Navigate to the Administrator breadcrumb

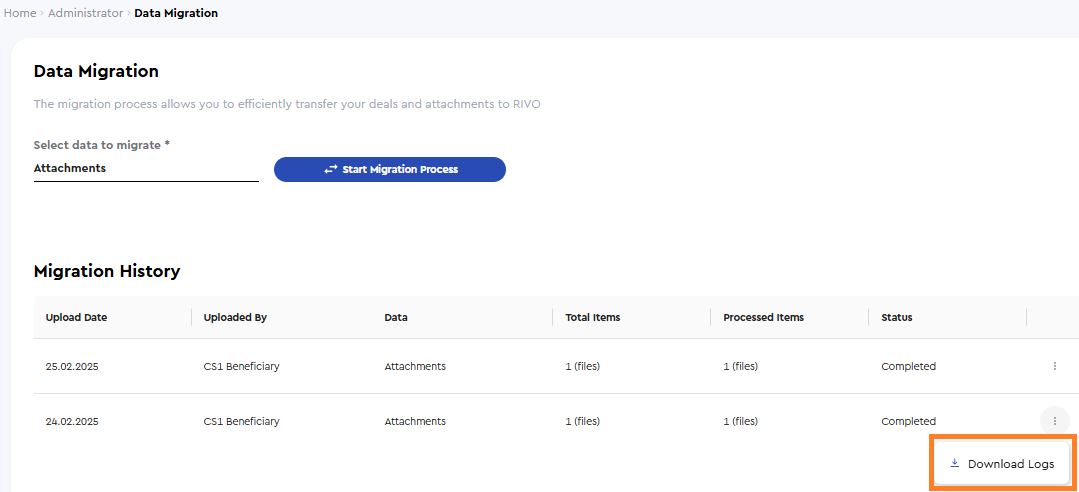point(85,13)
